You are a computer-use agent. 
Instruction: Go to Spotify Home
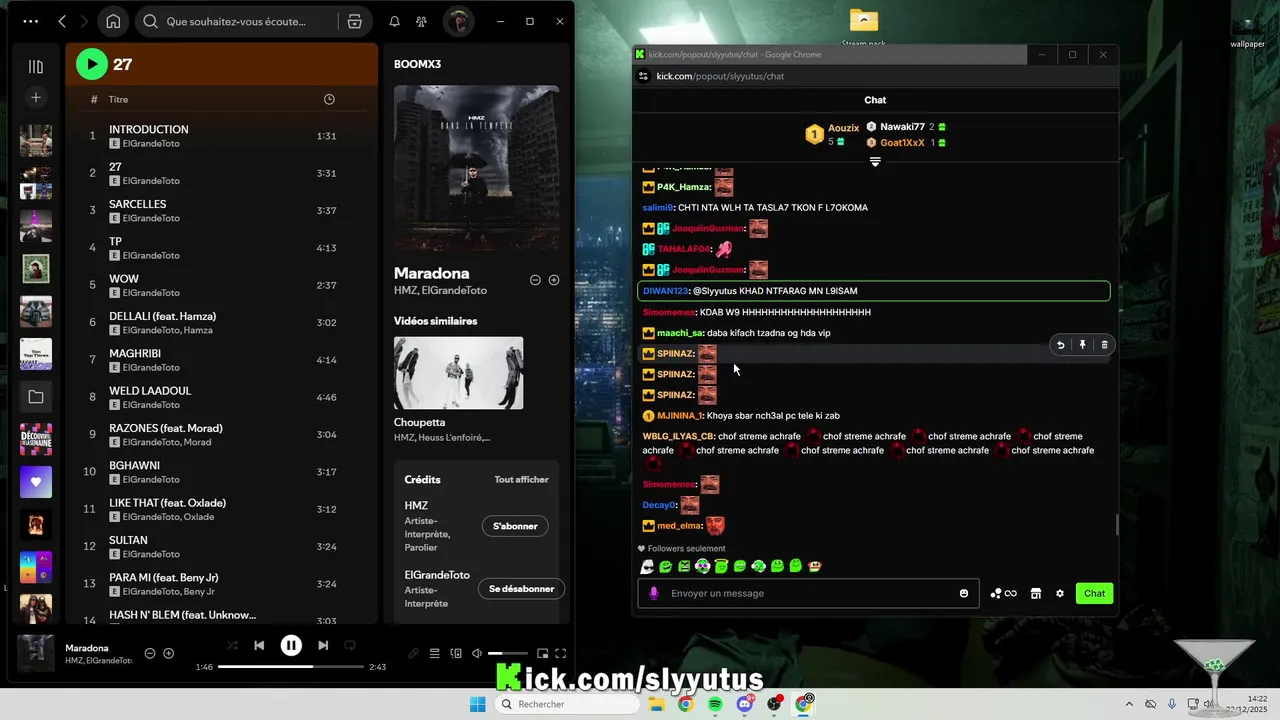(x=113, y=21)
